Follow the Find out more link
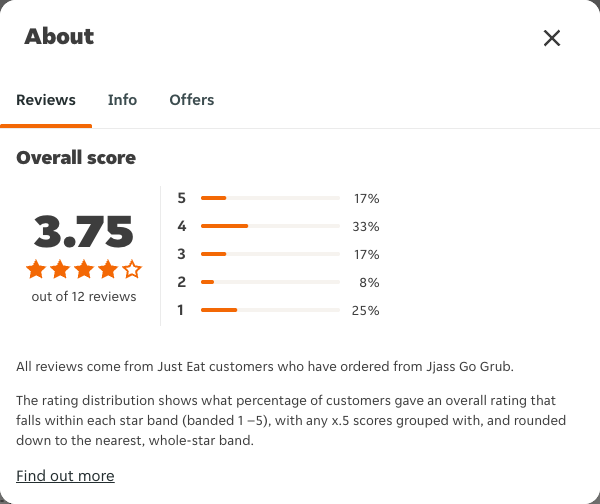This screenshot has width=600, height=504. pos(65,476)
